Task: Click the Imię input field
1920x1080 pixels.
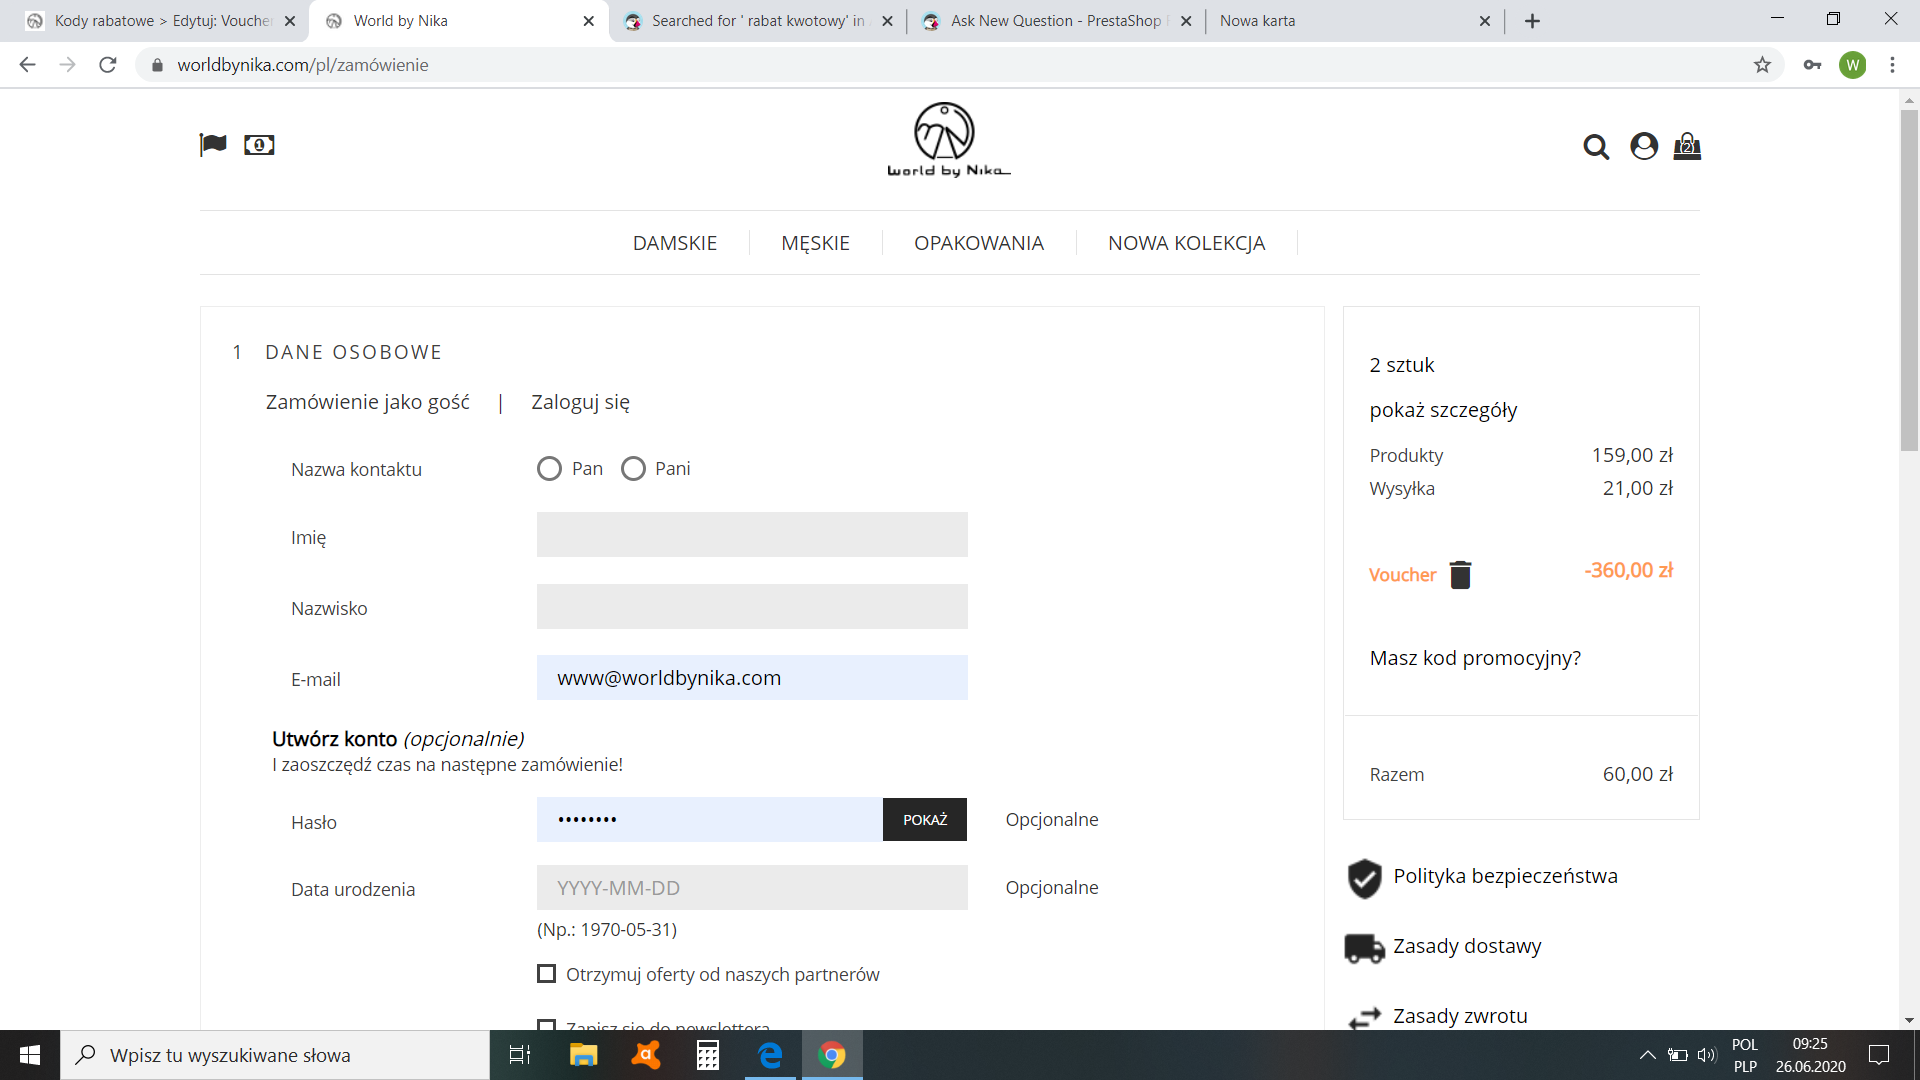Action: 752,535
